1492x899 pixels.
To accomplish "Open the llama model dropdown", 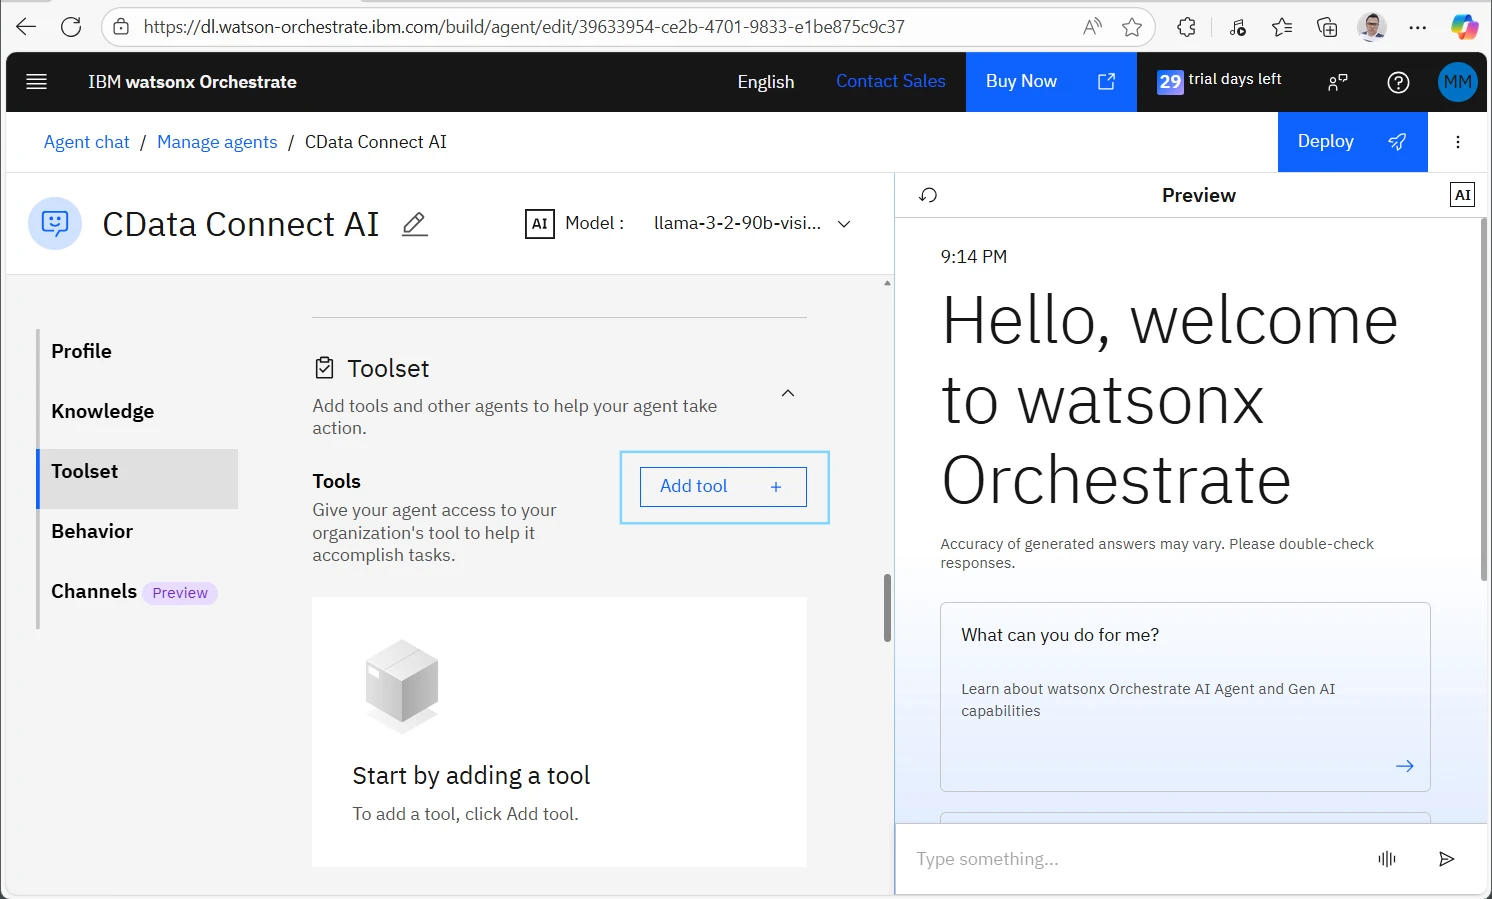I will pyautogui.click(x=752, y=224).
